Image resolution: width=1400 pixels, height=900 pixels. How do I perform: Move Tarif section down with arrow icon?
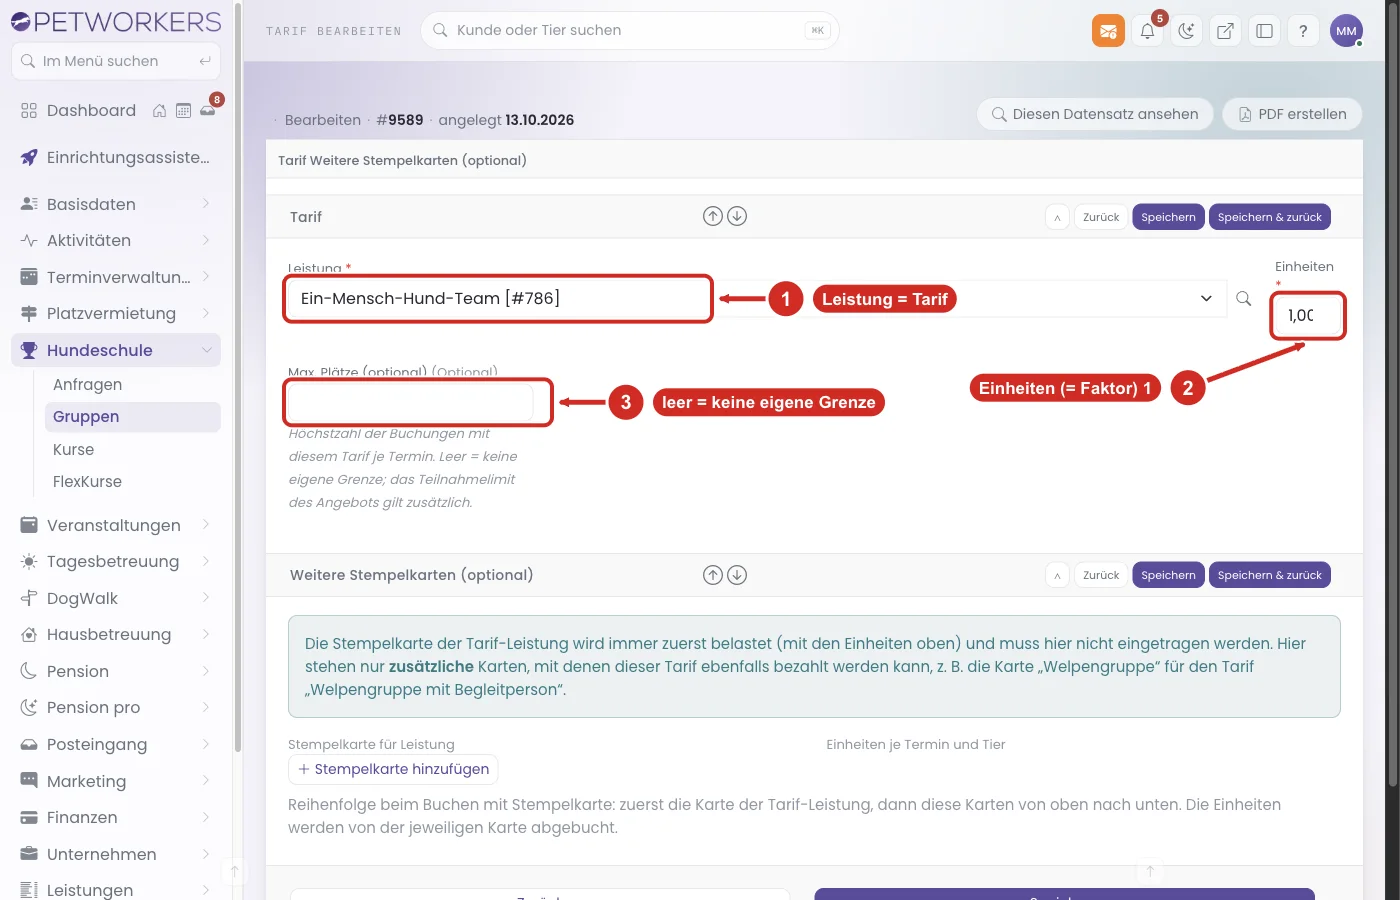click(x=737, y=216)
